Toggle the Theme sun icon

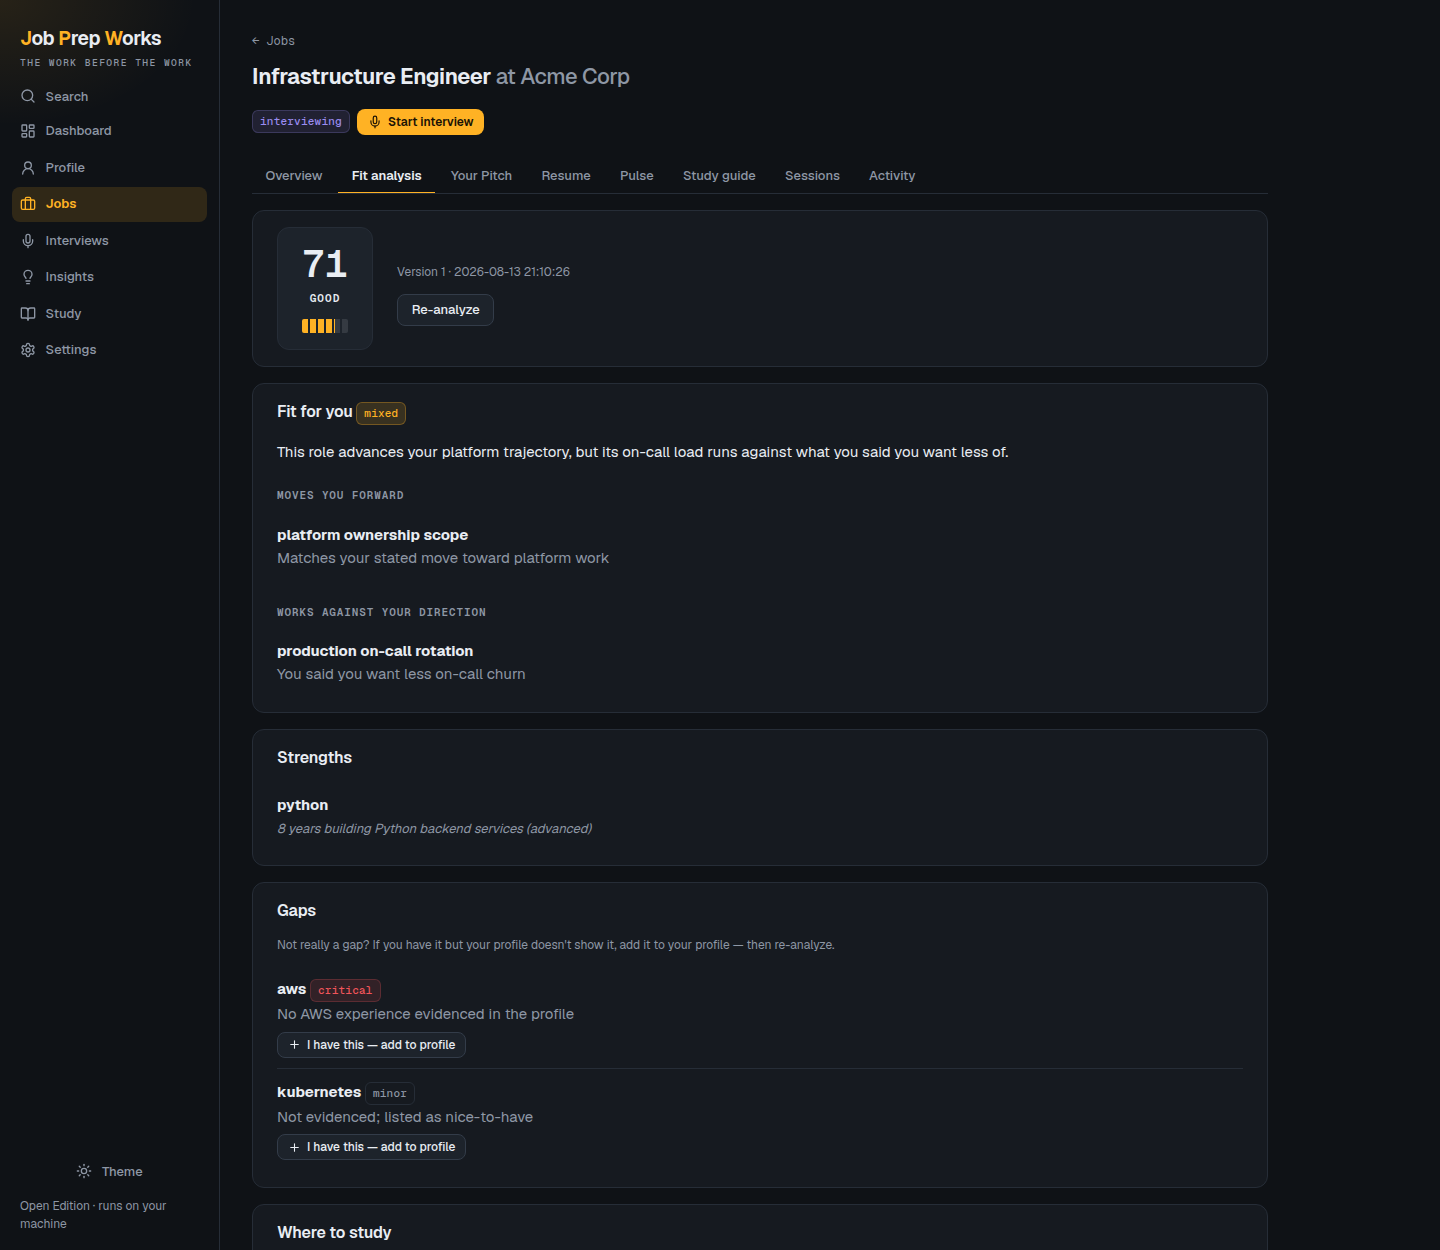click(x=84, y=1171)
